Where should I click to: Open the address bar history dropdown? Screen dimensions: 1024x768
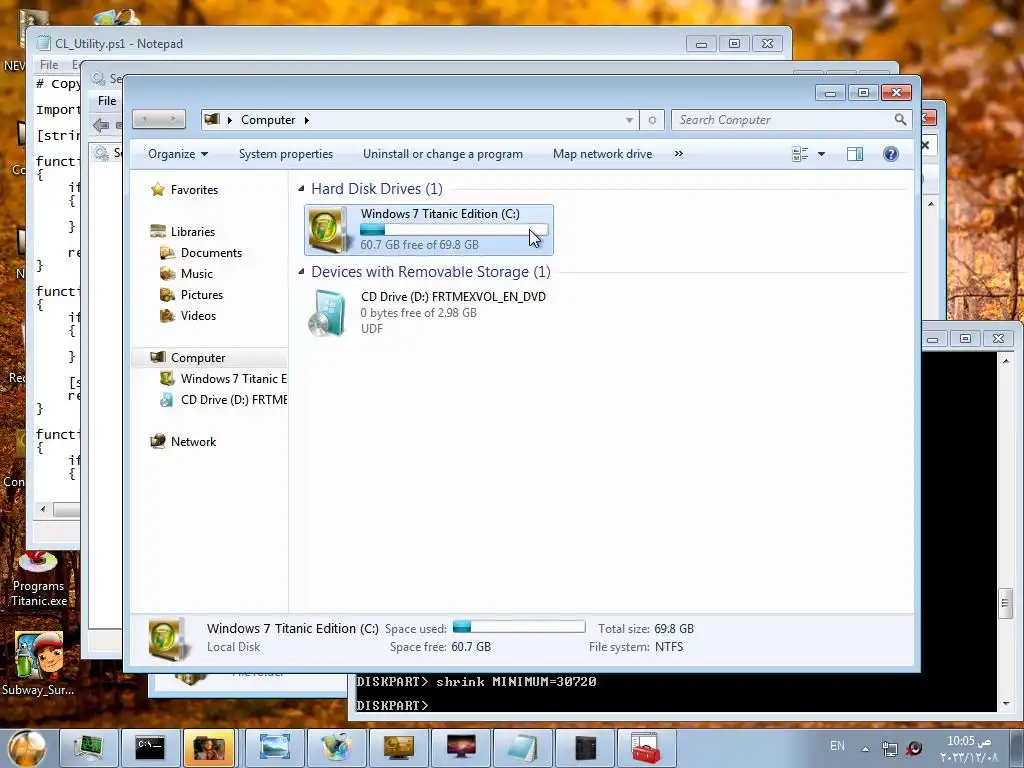[x=629, y=120]
